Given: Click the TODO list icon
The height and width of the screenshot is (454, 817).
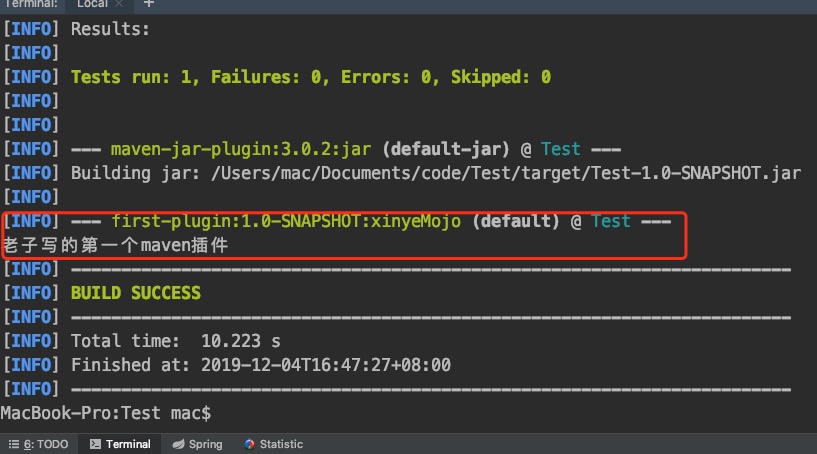Looking at the screenshot, I should (14, 444).
